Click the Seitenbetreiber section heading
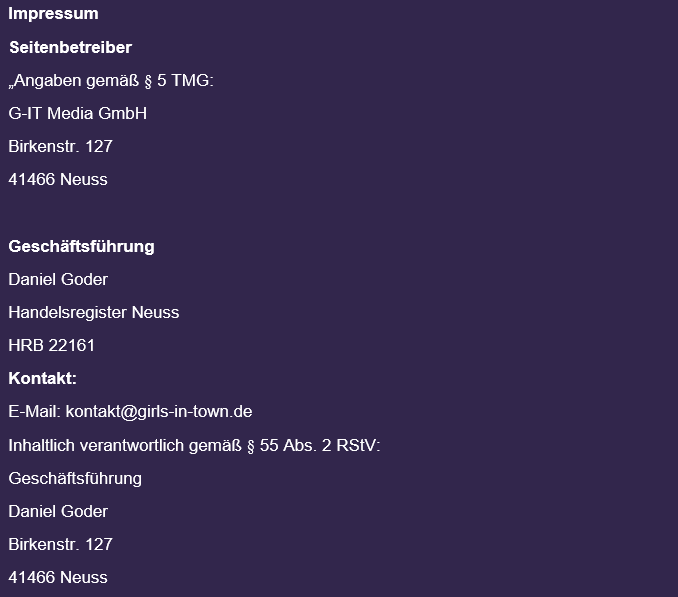The width and height of the screenshot is (678, 597). tap(70, 47)
